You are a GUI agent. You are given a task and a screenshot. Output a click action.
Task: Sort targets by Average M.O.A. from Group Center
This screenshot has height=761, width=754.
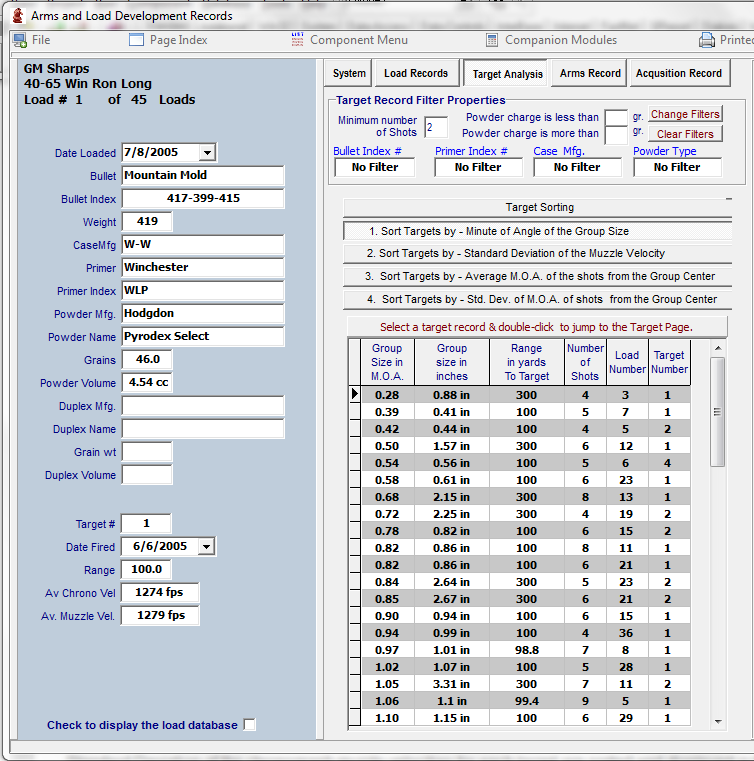click(538, 276)
